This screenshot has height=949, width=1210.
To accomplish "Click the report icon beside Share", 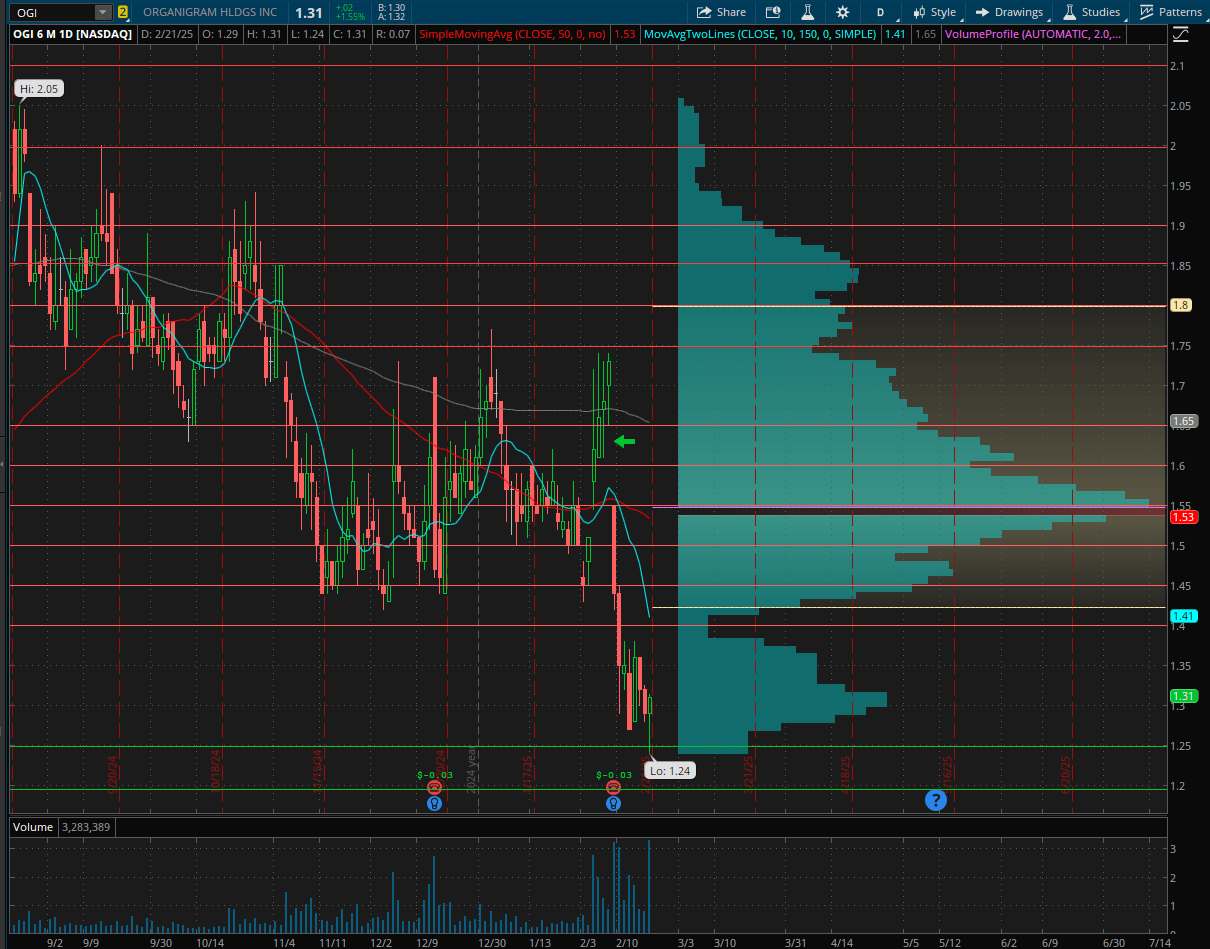I will [773, 12].
